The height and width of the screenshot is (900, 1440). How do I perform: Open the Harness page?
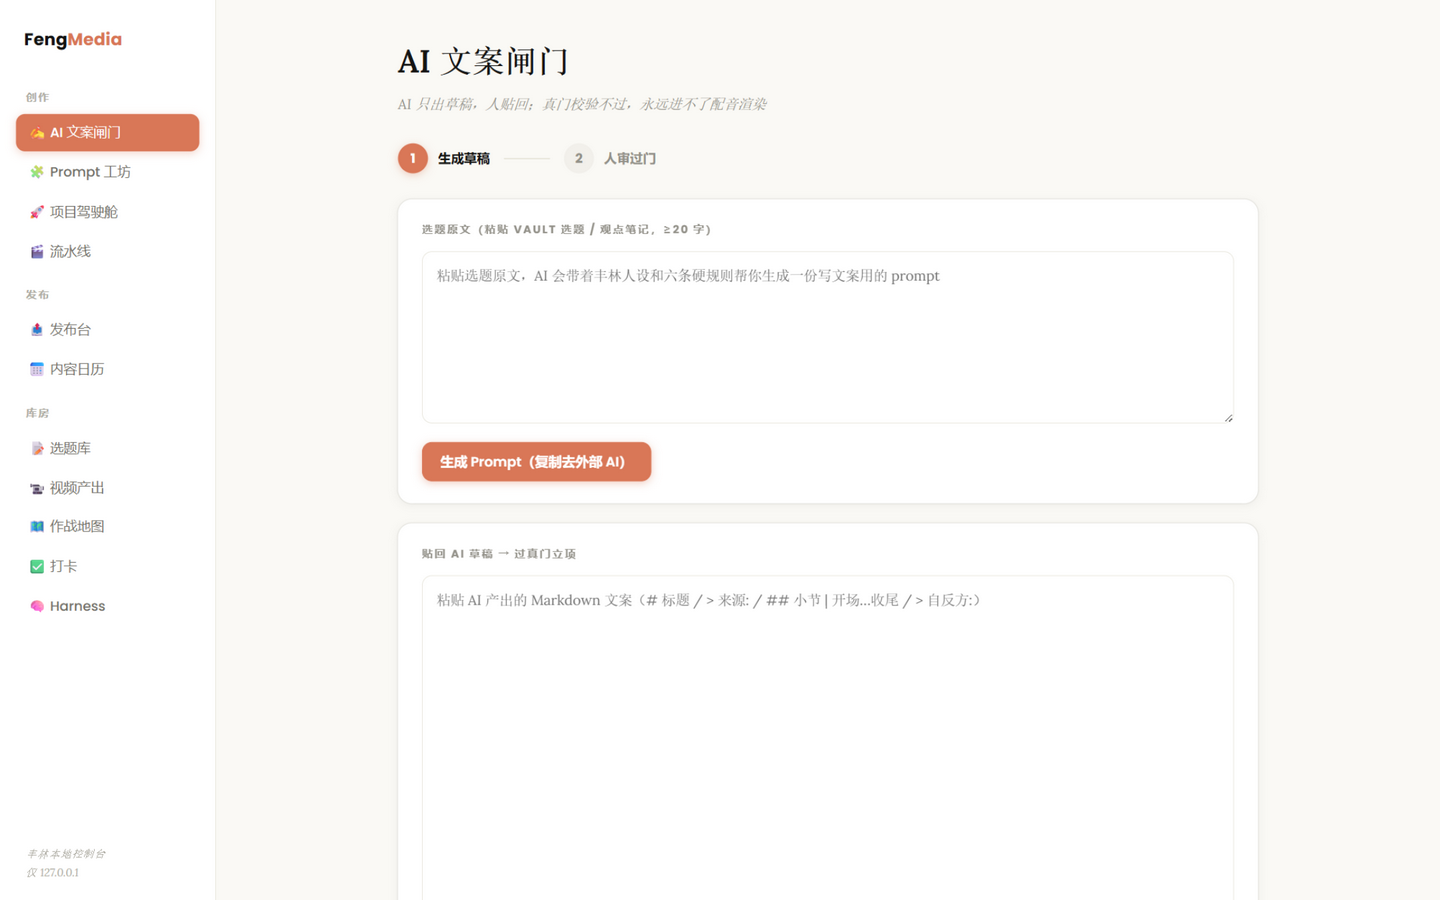[x=107, y=606]
